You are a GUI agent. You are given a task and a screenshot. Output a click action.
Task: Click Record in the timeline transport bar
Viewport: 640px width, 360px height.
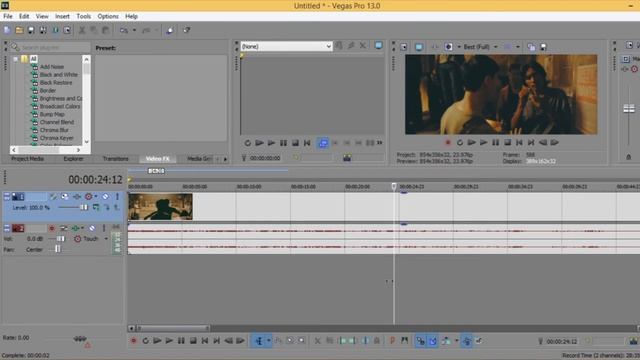[133, 341]
